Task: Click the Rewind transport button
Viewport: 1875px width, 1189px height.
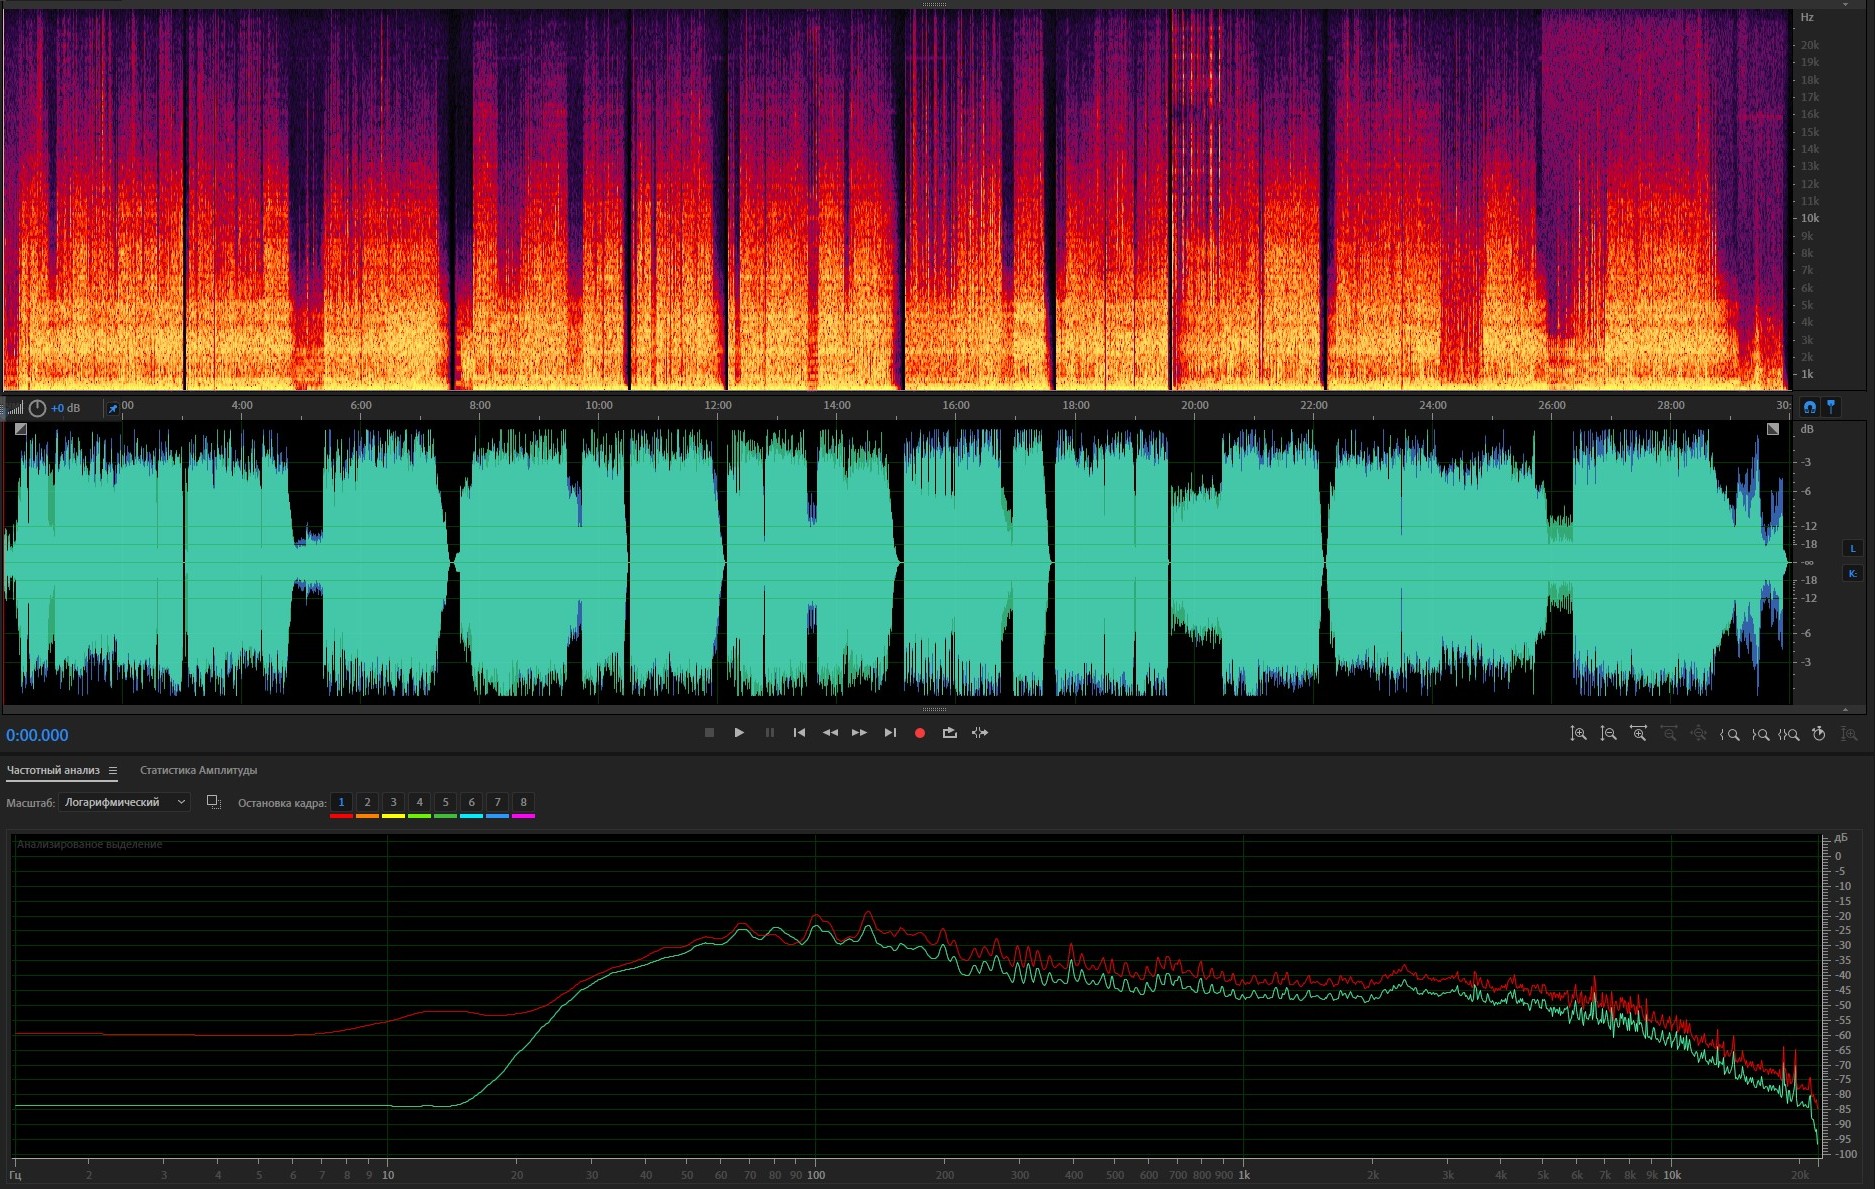Action: coord(830,733)
